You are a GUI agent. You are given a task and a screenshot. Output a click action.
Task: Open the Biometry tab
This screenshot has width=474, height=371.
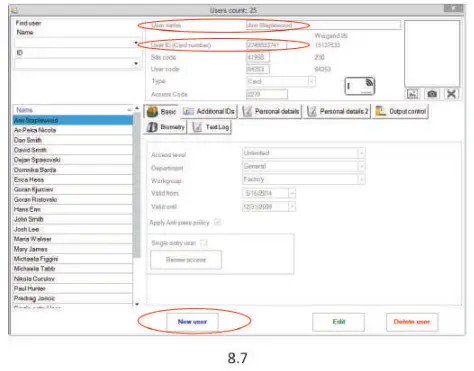point(166,127)
